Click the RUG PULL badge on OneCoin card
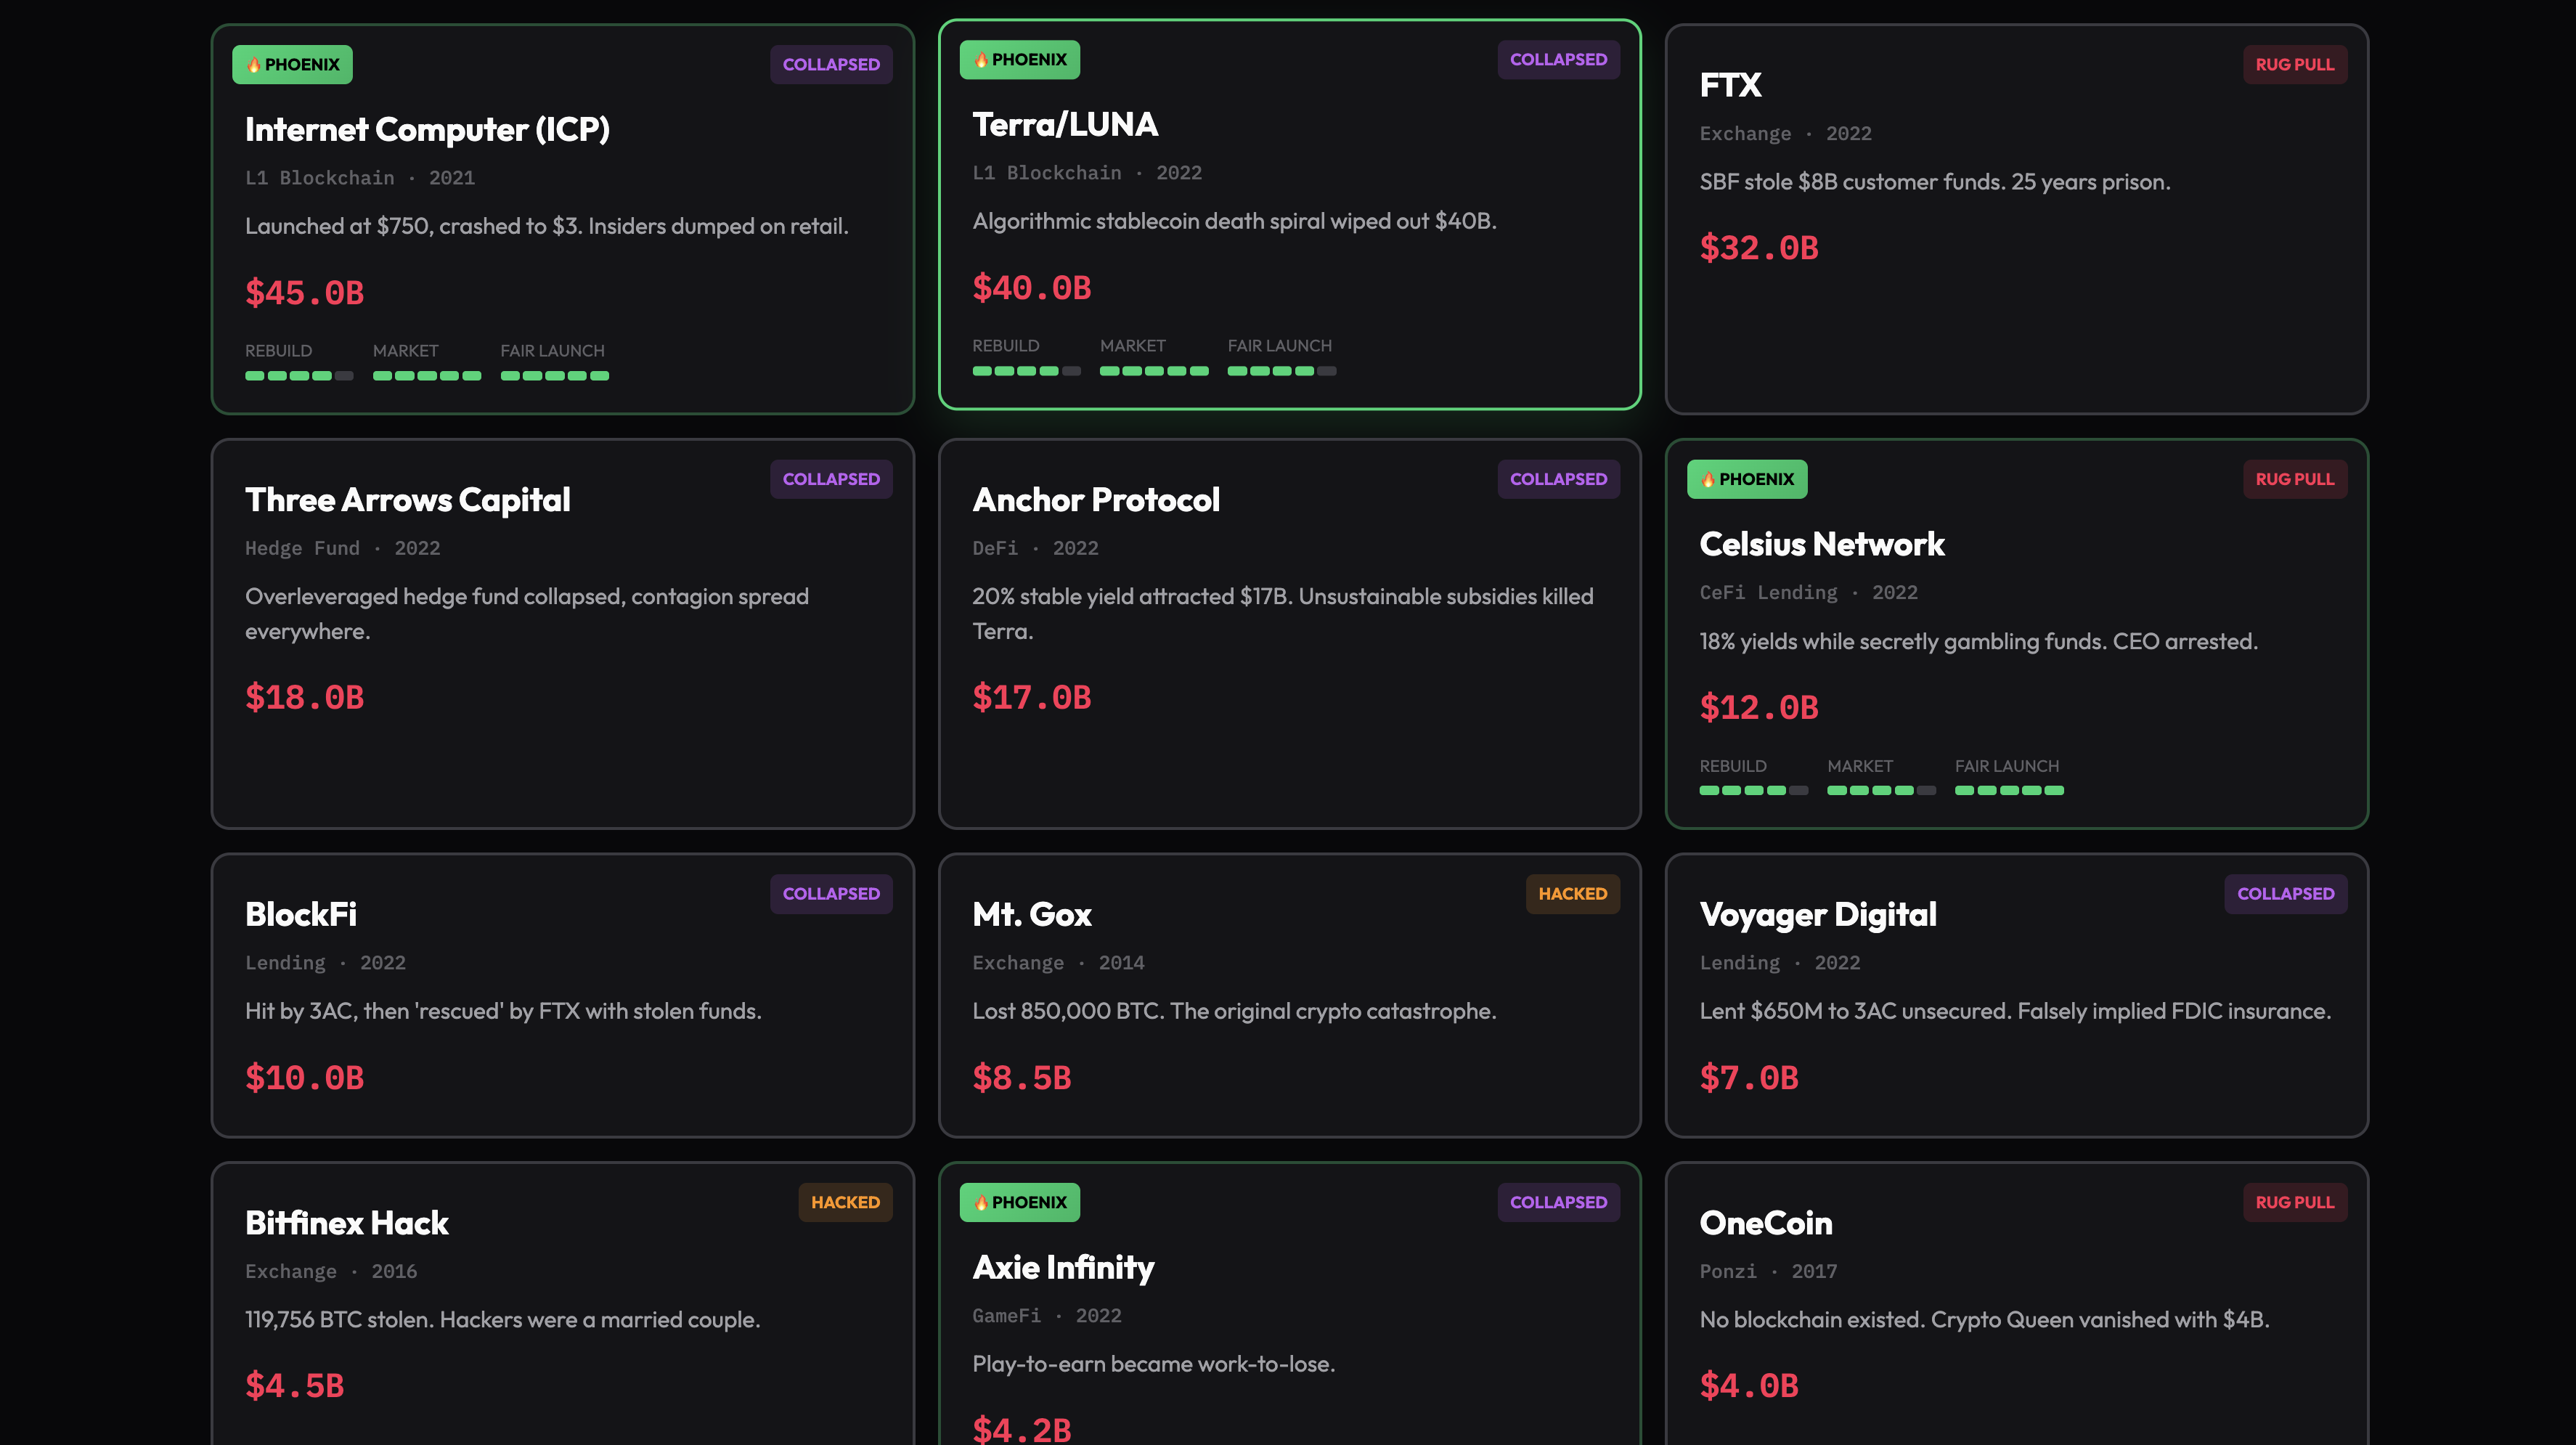2576x1445 pixels. tap(2295, 1202)
